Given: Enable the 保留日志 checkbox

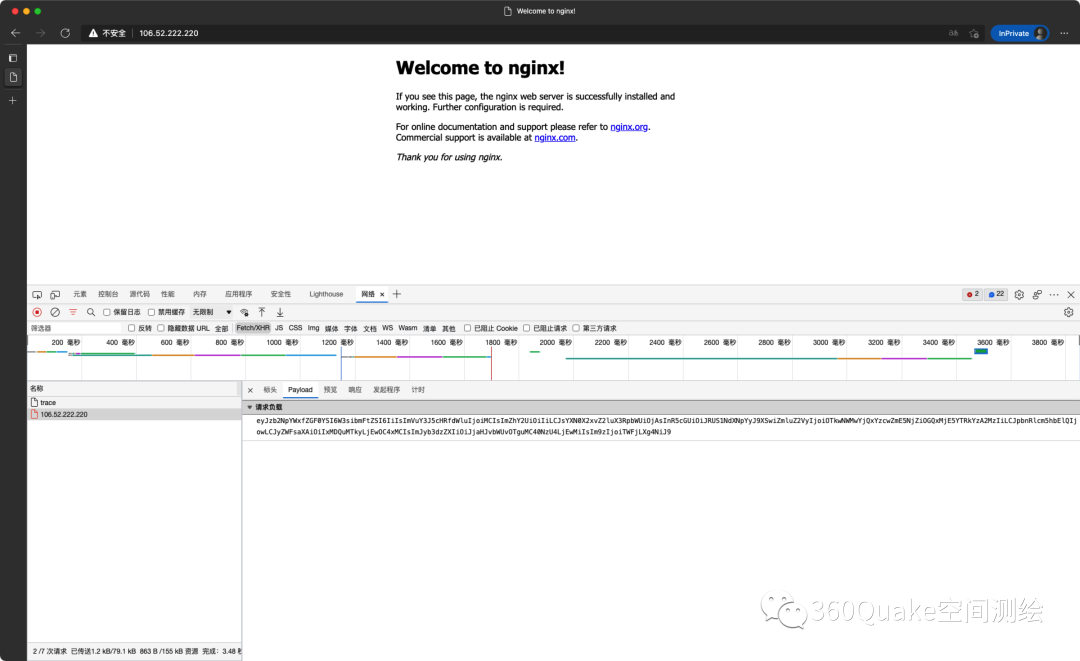Looking at the screenshot, I should click(107, 312).
